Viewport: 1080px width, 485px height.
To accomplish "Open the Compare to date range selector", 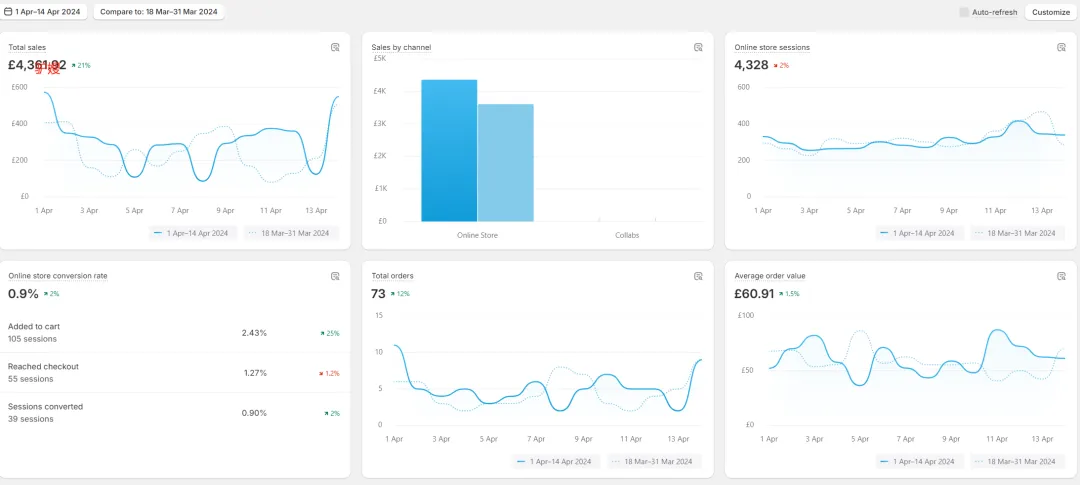I will [159, 12].
